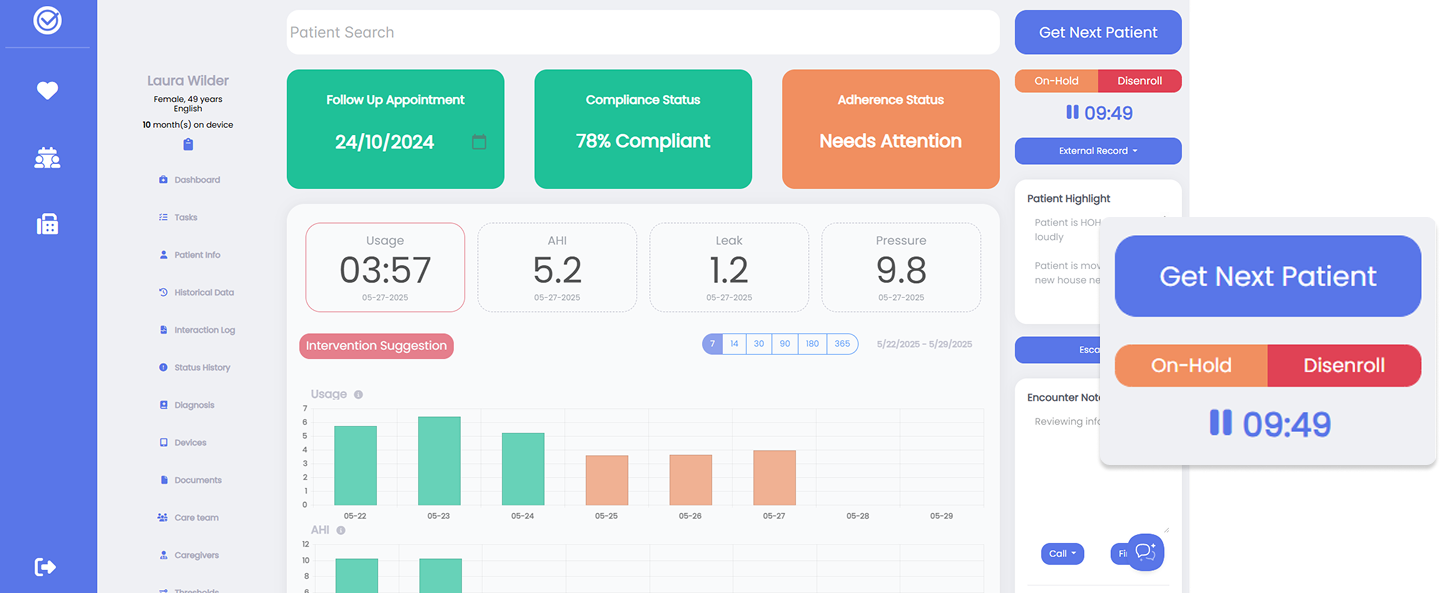Click the heart icon in the left sidebar
The width and height of the screenshot is (1441, 593).
48,91
